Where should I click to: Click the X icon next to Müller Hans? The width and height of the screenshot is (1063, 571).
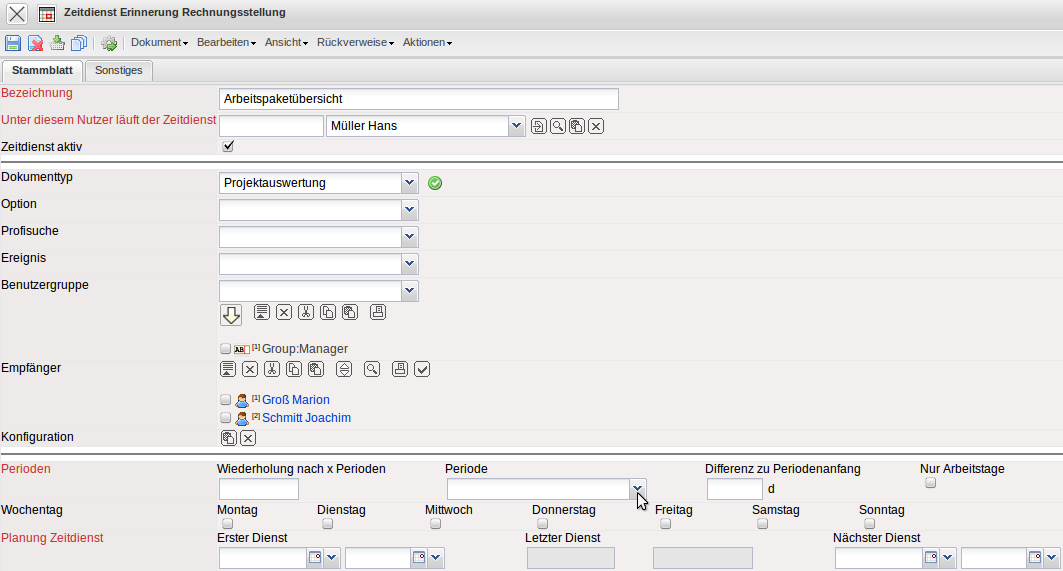click(x=596, y=126)
